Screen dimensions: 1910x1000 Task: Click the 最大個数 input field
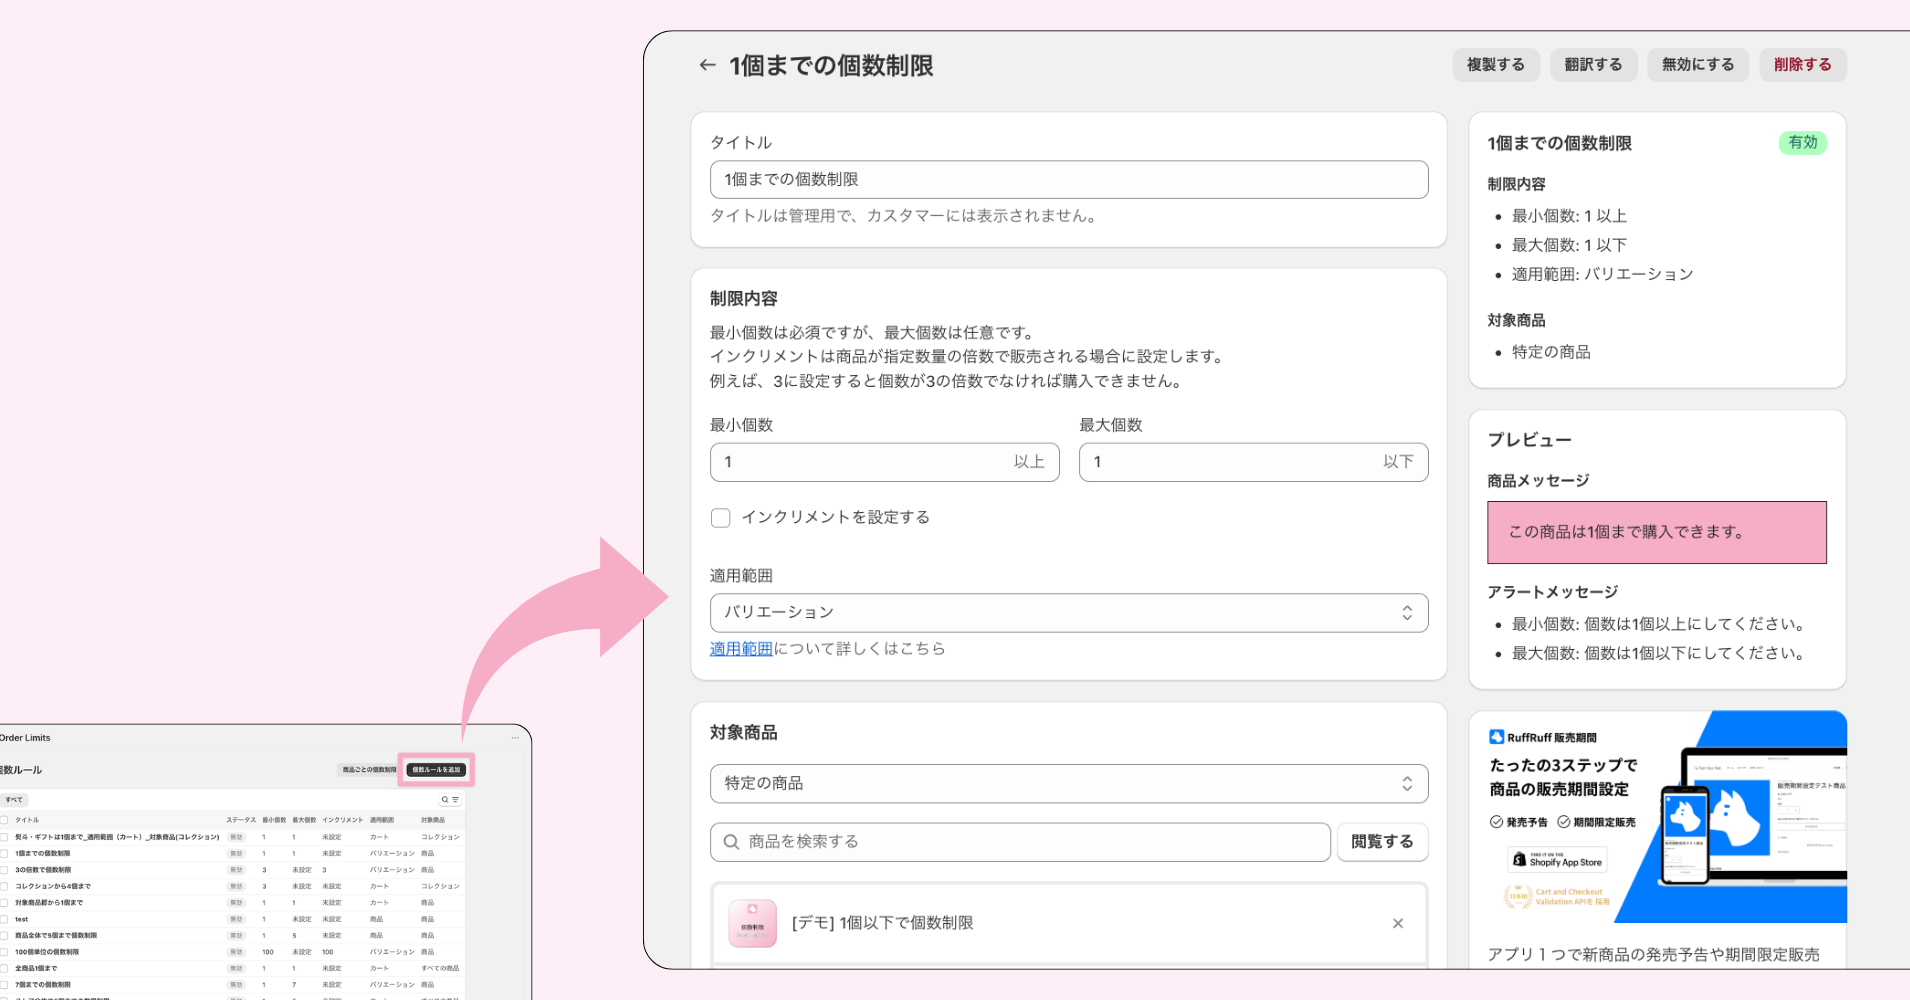pyautogui.click(x=1253, y=462)
